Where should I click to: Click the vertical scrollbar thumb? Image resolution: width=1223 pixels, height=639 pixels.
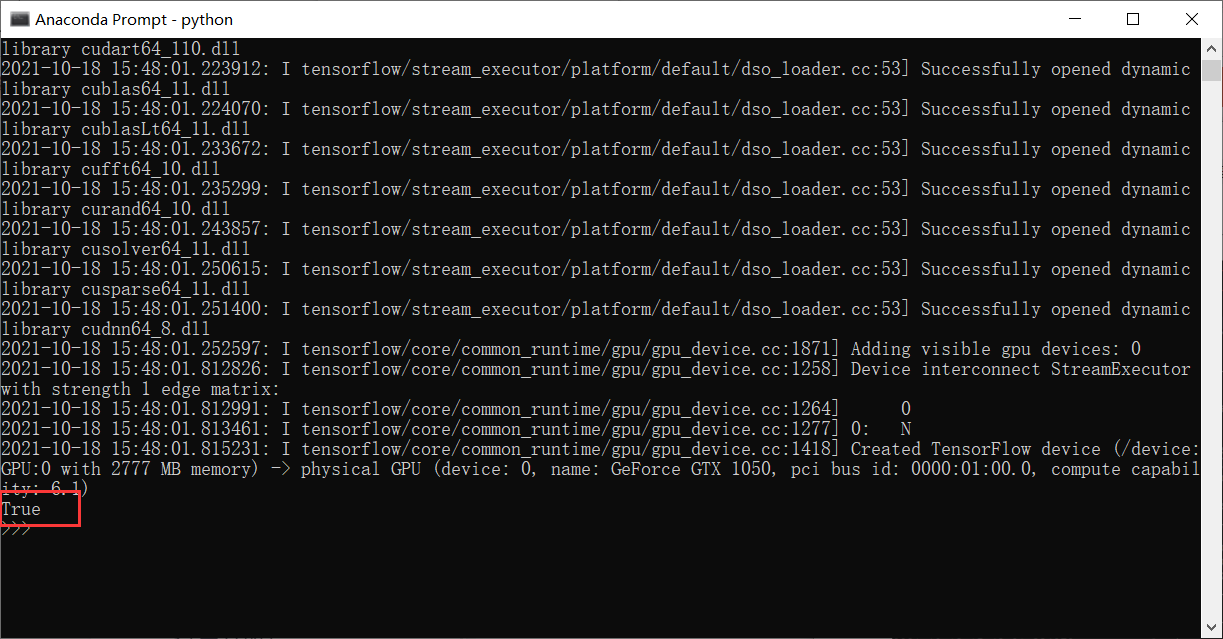1211,70
